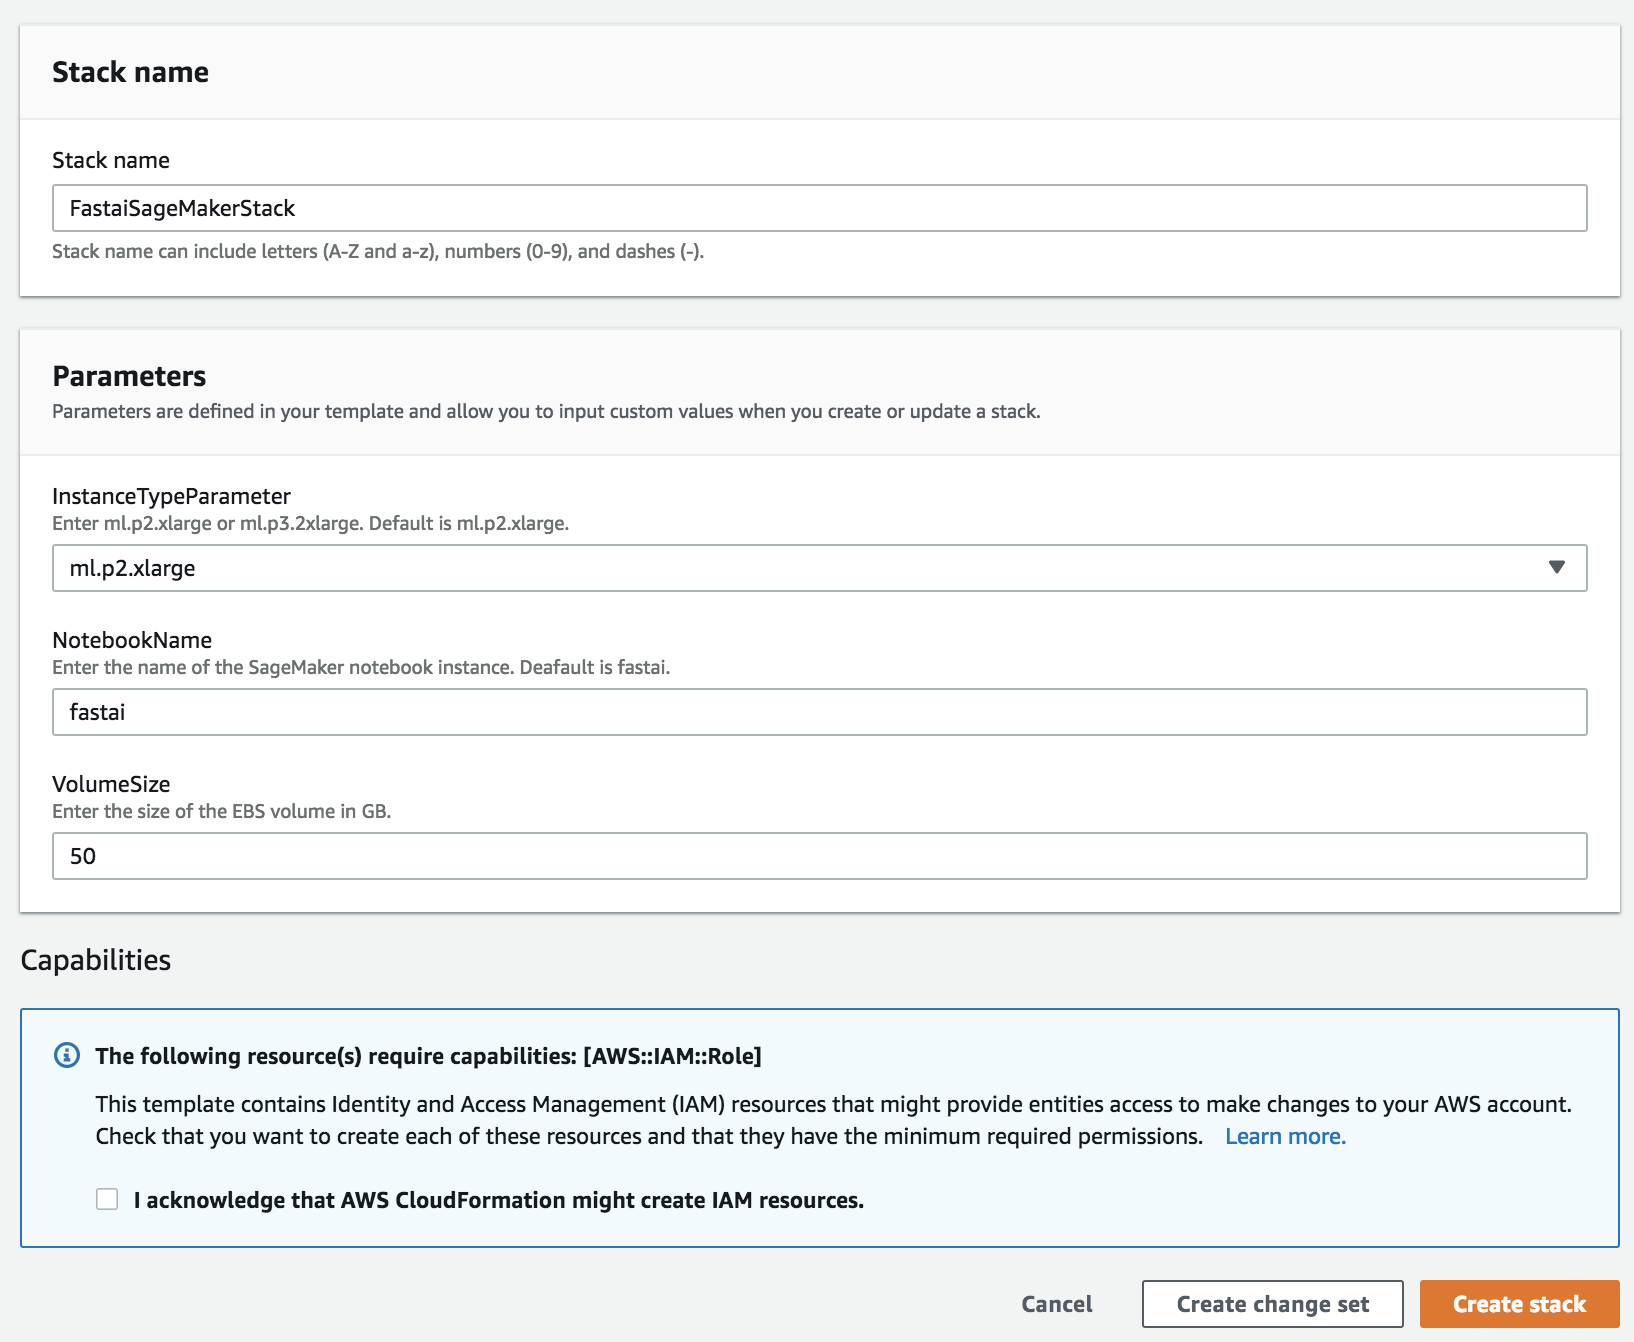This screenshot has width=1634, height=1342.
Task: Click the AWS::IAM::Role capabilities message
Action: [428, 1055]
